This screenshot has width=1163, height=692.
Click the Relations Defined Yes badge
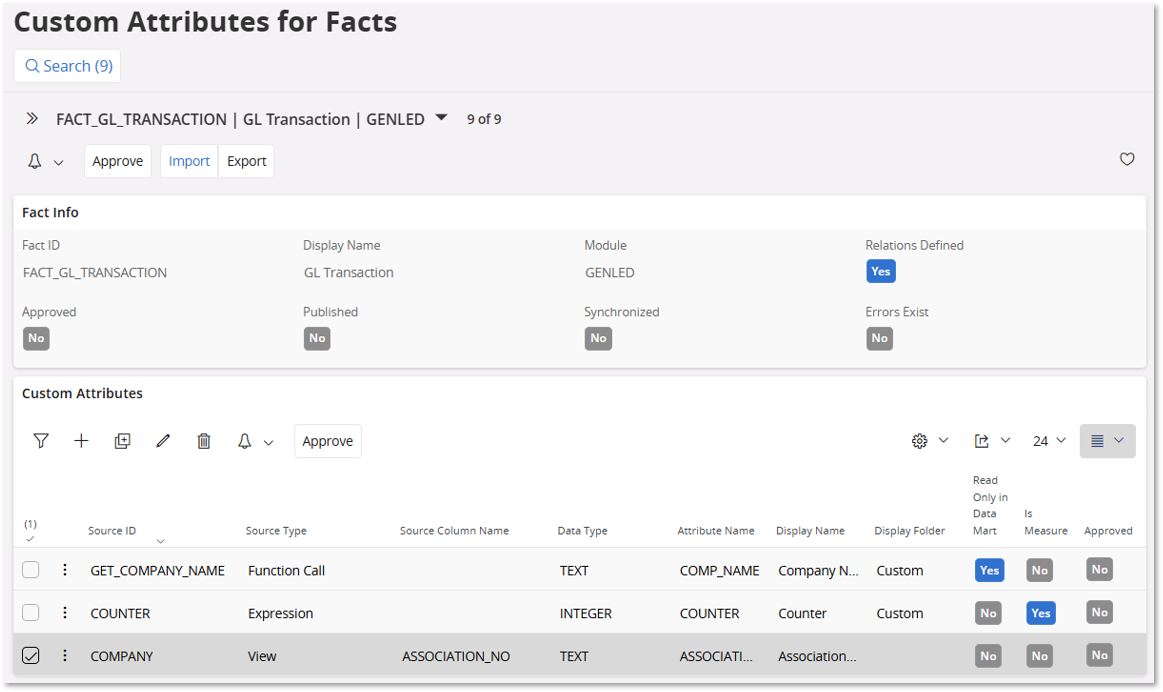pyautogui.click(x=881, y=271)
